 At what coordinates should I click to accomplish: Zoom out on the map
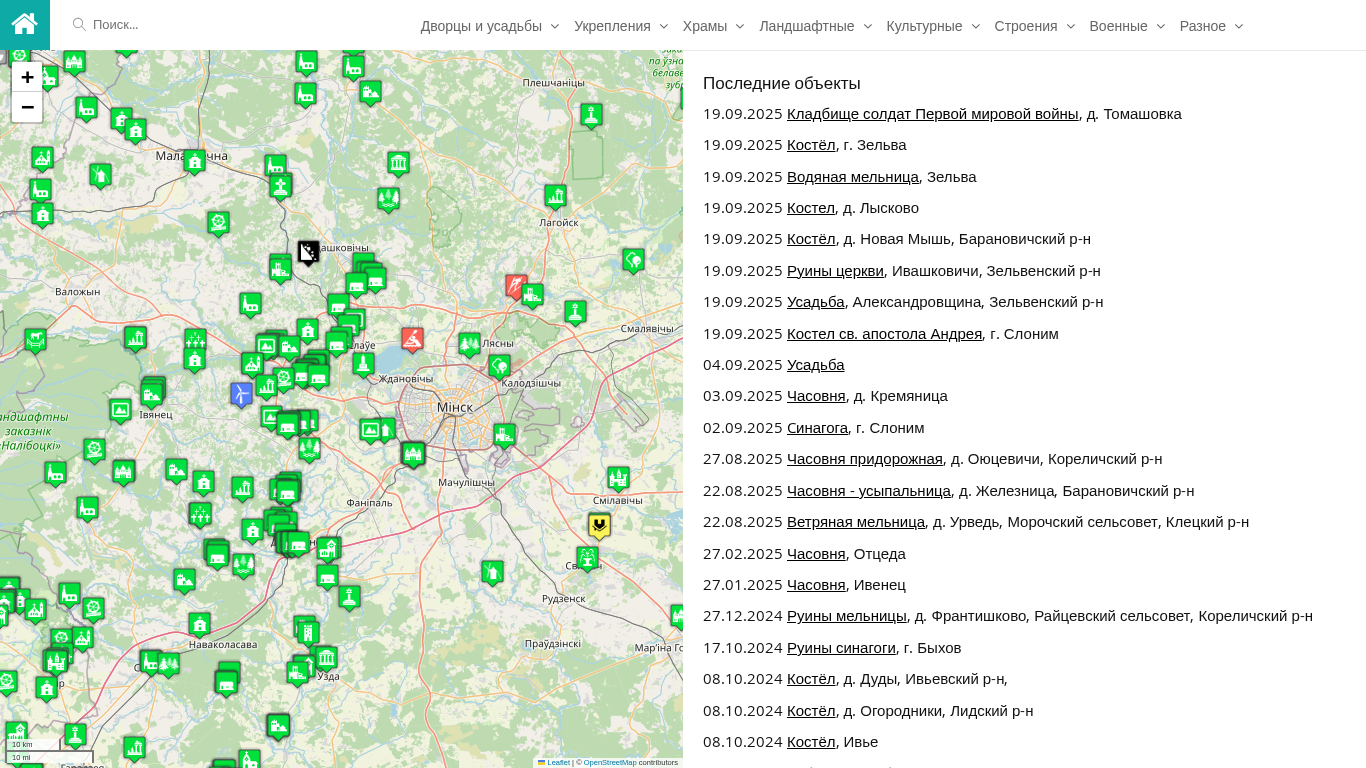tap(27, 107)
